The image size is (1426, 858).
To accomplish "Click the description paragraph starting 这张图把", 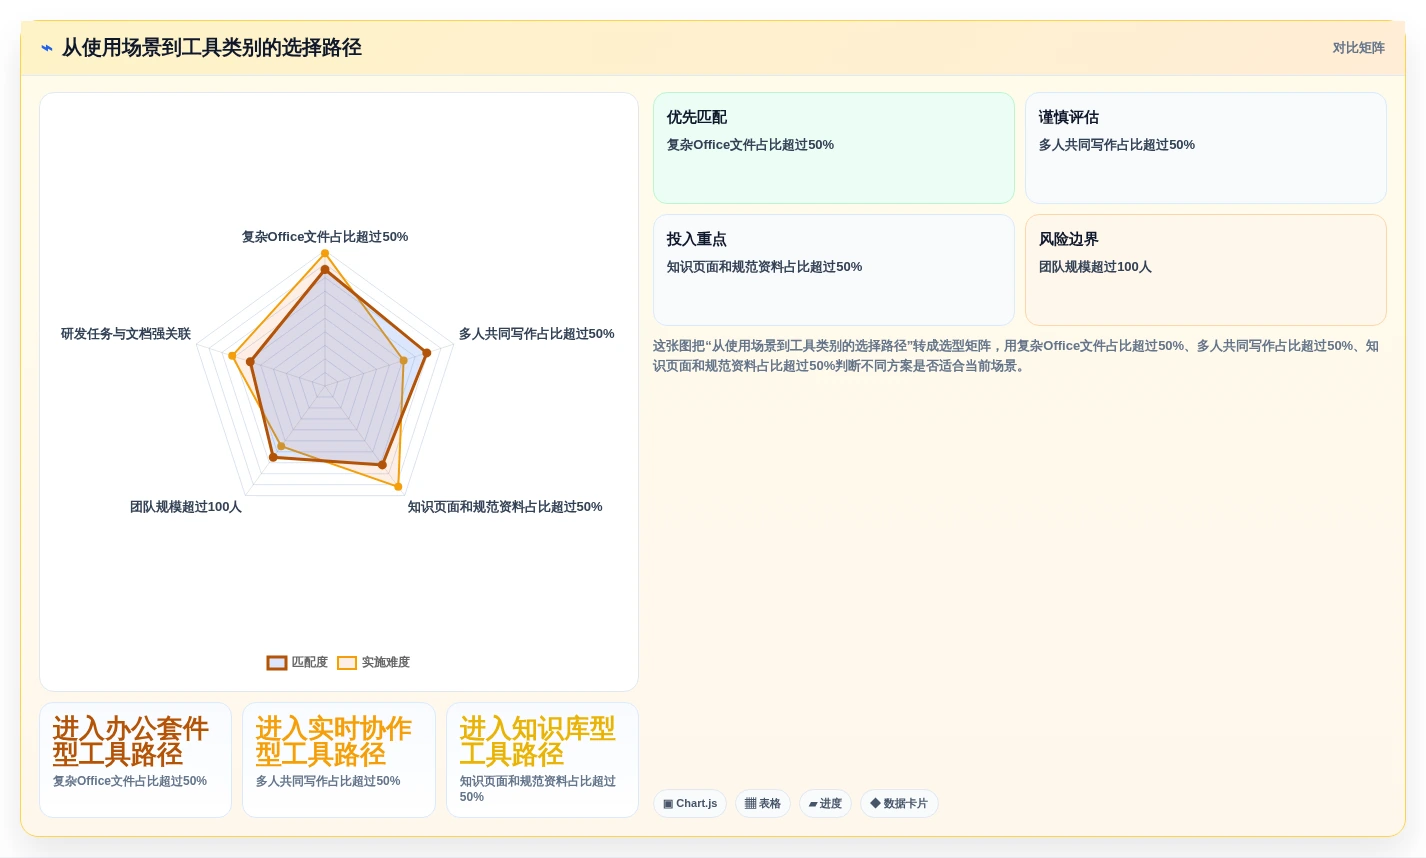I will point(1016,356).
